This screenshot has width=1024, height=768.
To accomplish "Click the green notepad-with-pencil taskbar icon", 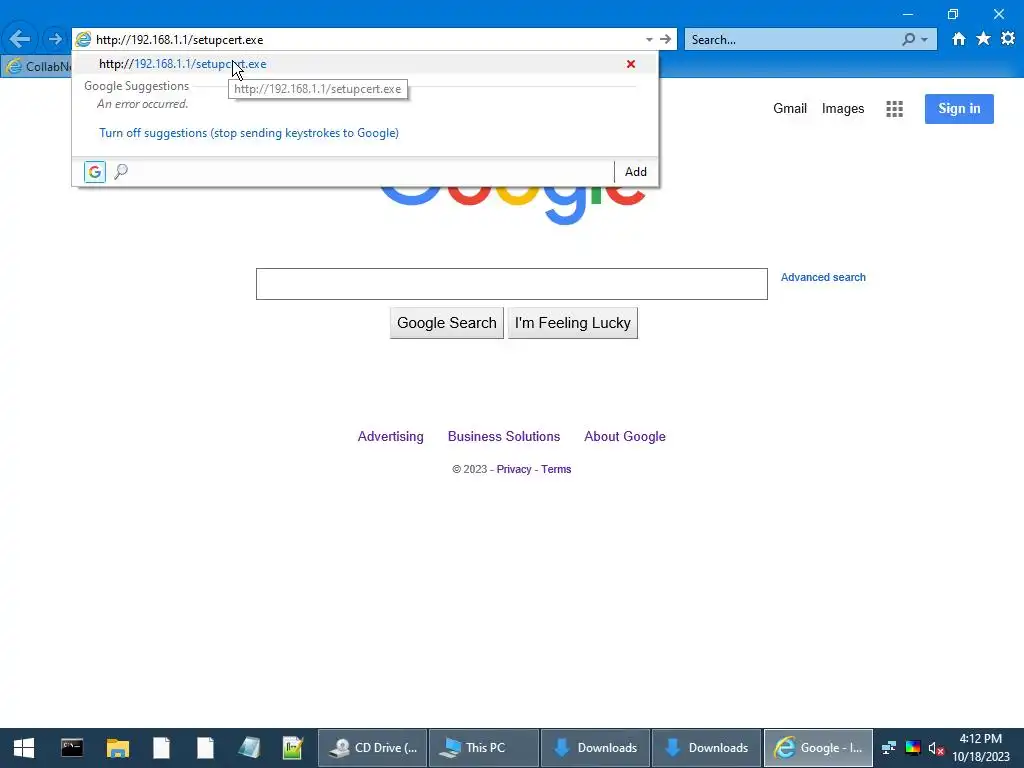I will (293, 748).
